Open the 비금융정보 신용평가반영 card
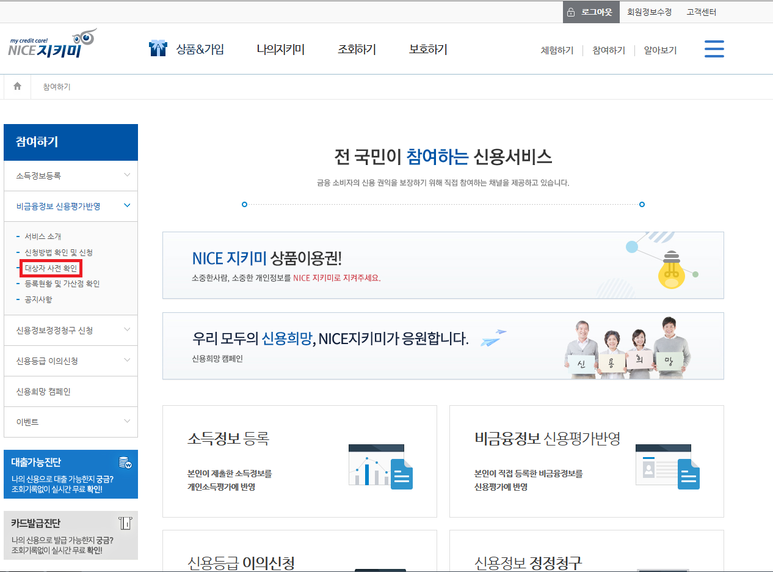Image resolution: width=773 pixels, height=572 pixels. [587, 462]
